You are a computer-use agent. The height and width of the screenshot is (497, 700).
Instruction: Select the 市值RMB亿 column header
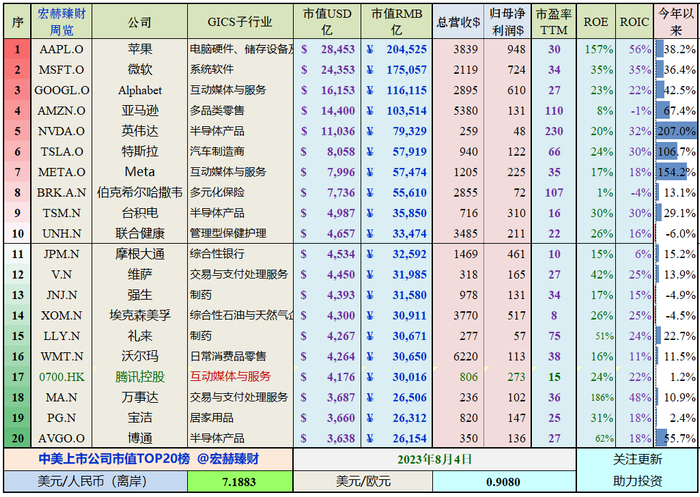tap(396, 22)
